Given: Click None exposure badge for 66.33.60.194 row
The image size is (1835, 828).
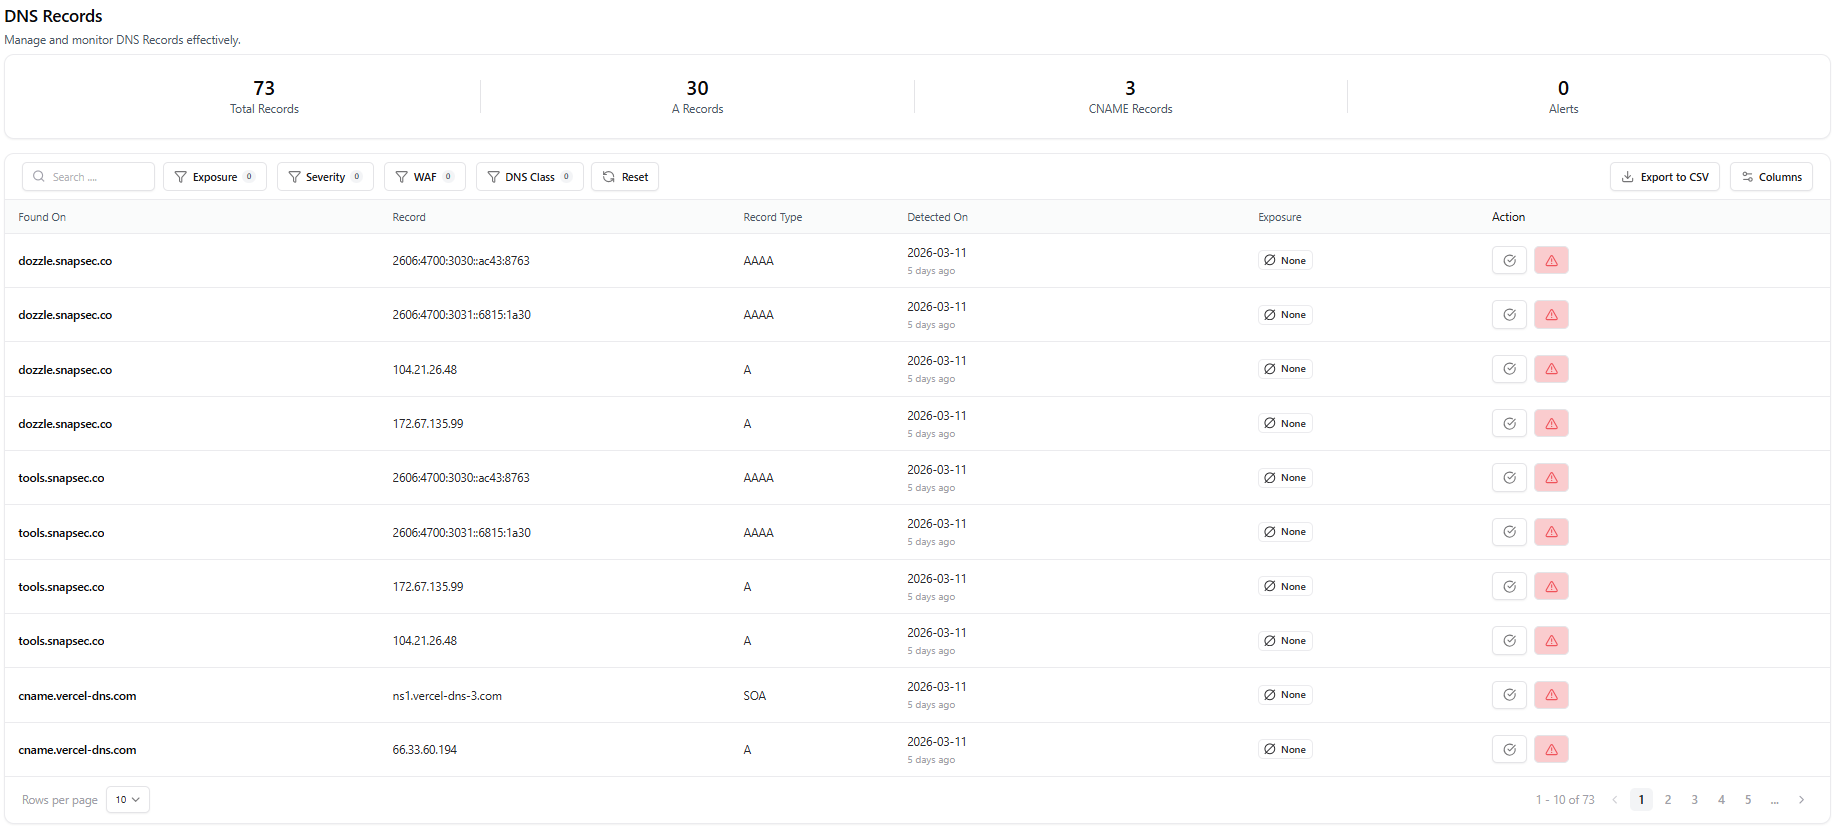Looking at the screenshot, I should 1285,749.
